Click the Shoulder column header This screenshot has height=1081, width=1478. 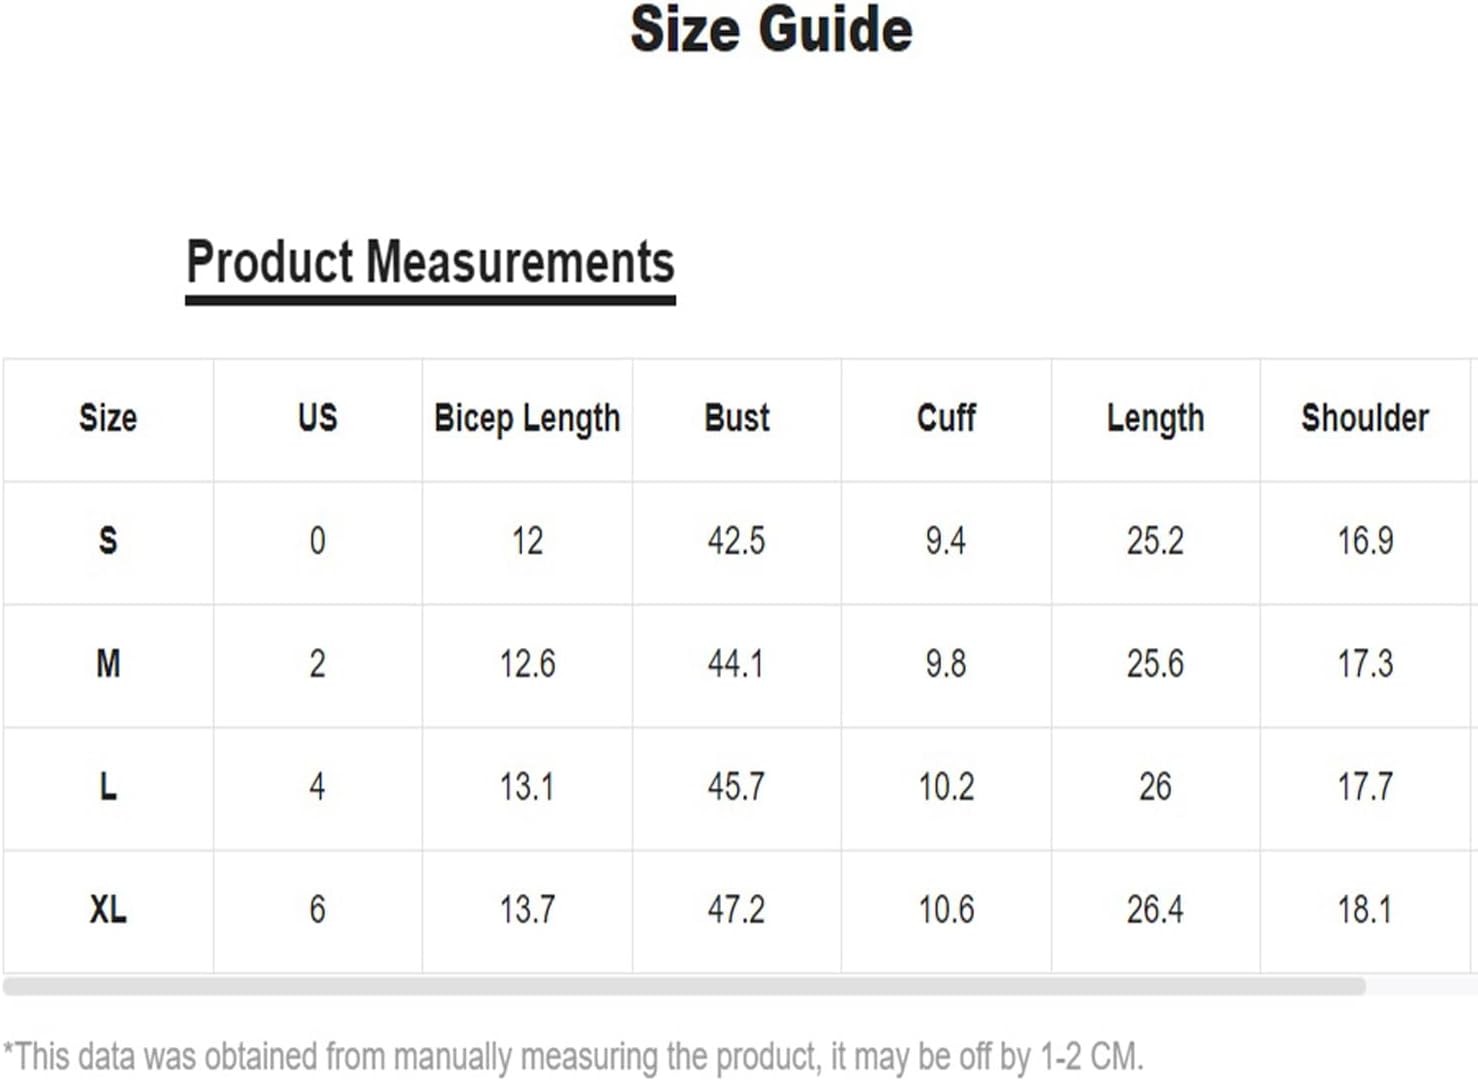coord(1365,418)
